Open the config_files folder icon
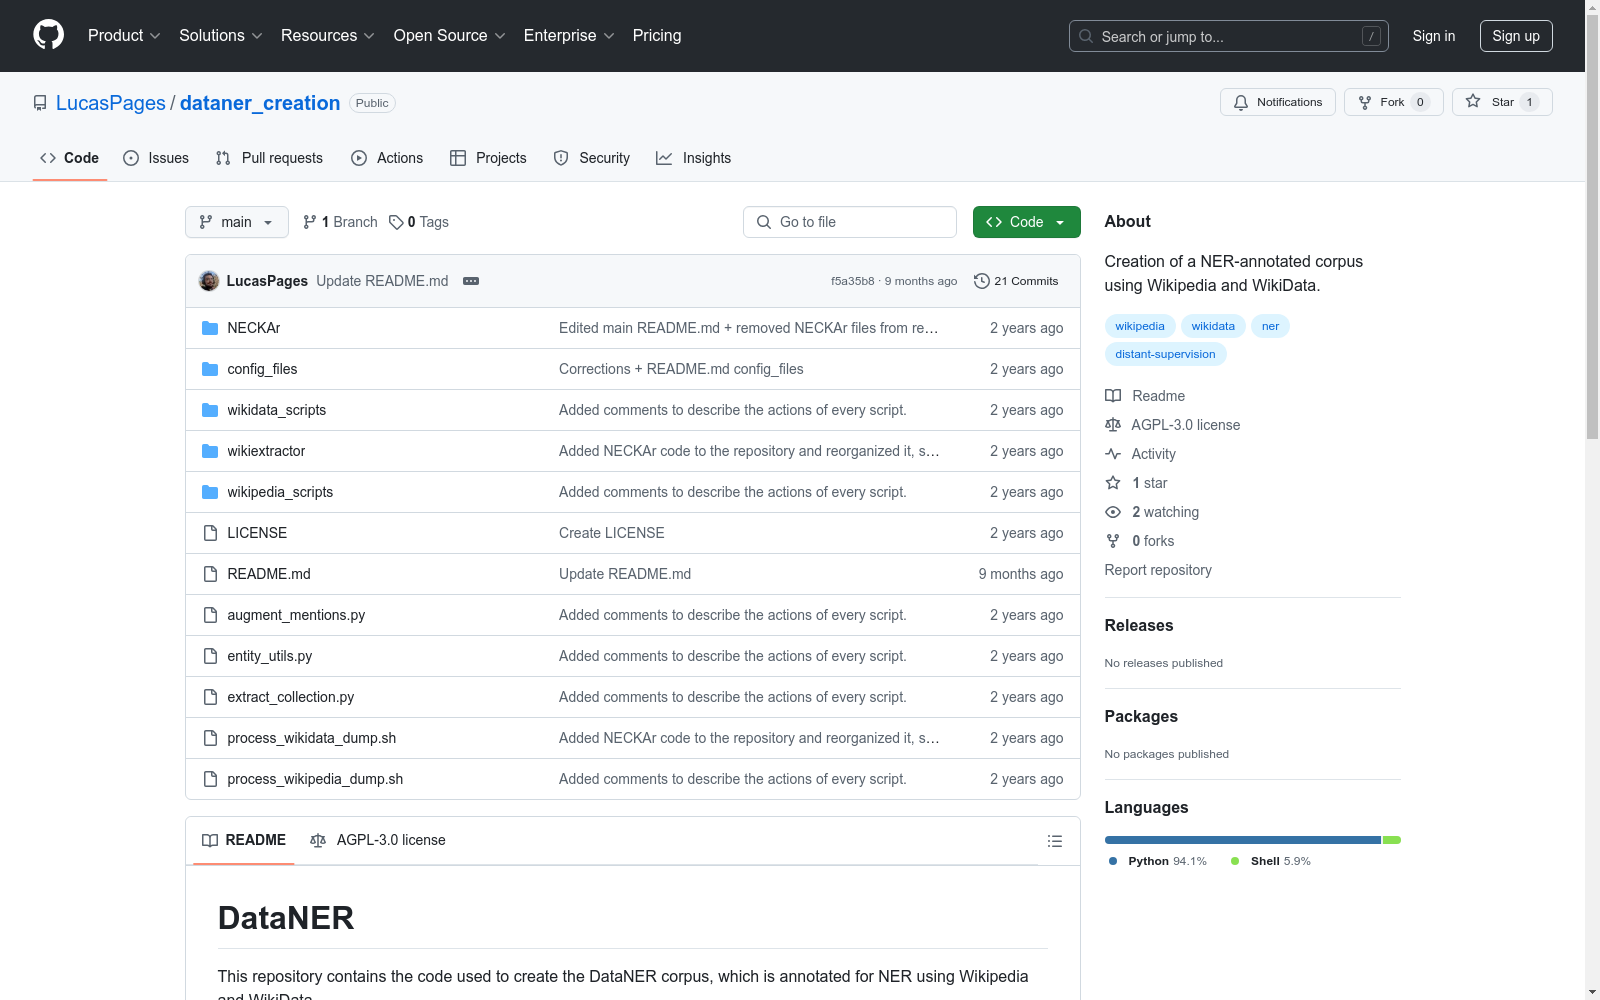 210,369
